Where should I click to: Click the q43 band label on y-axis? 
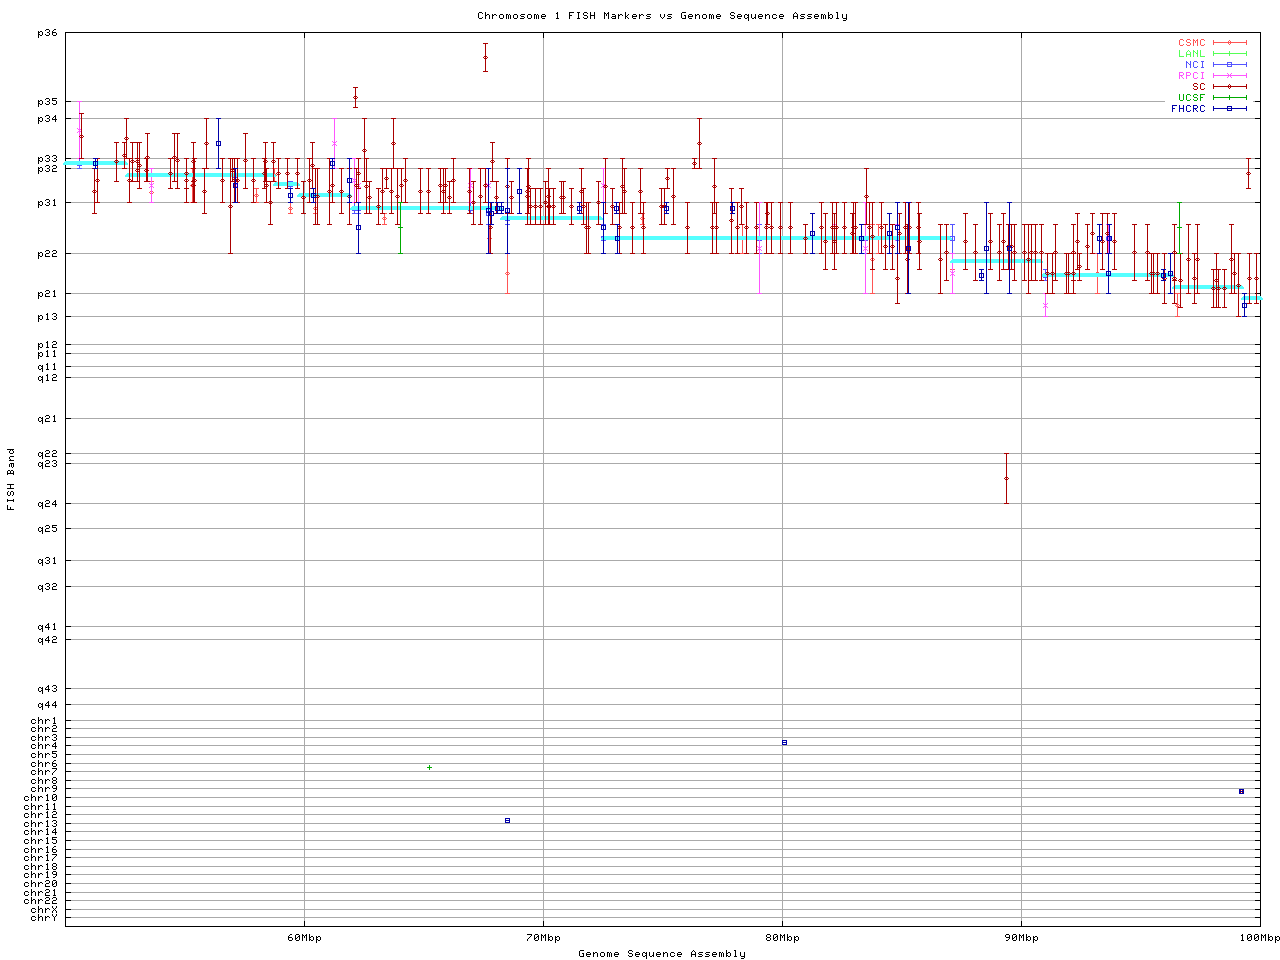pyautogui.click(x=47, y=688)
